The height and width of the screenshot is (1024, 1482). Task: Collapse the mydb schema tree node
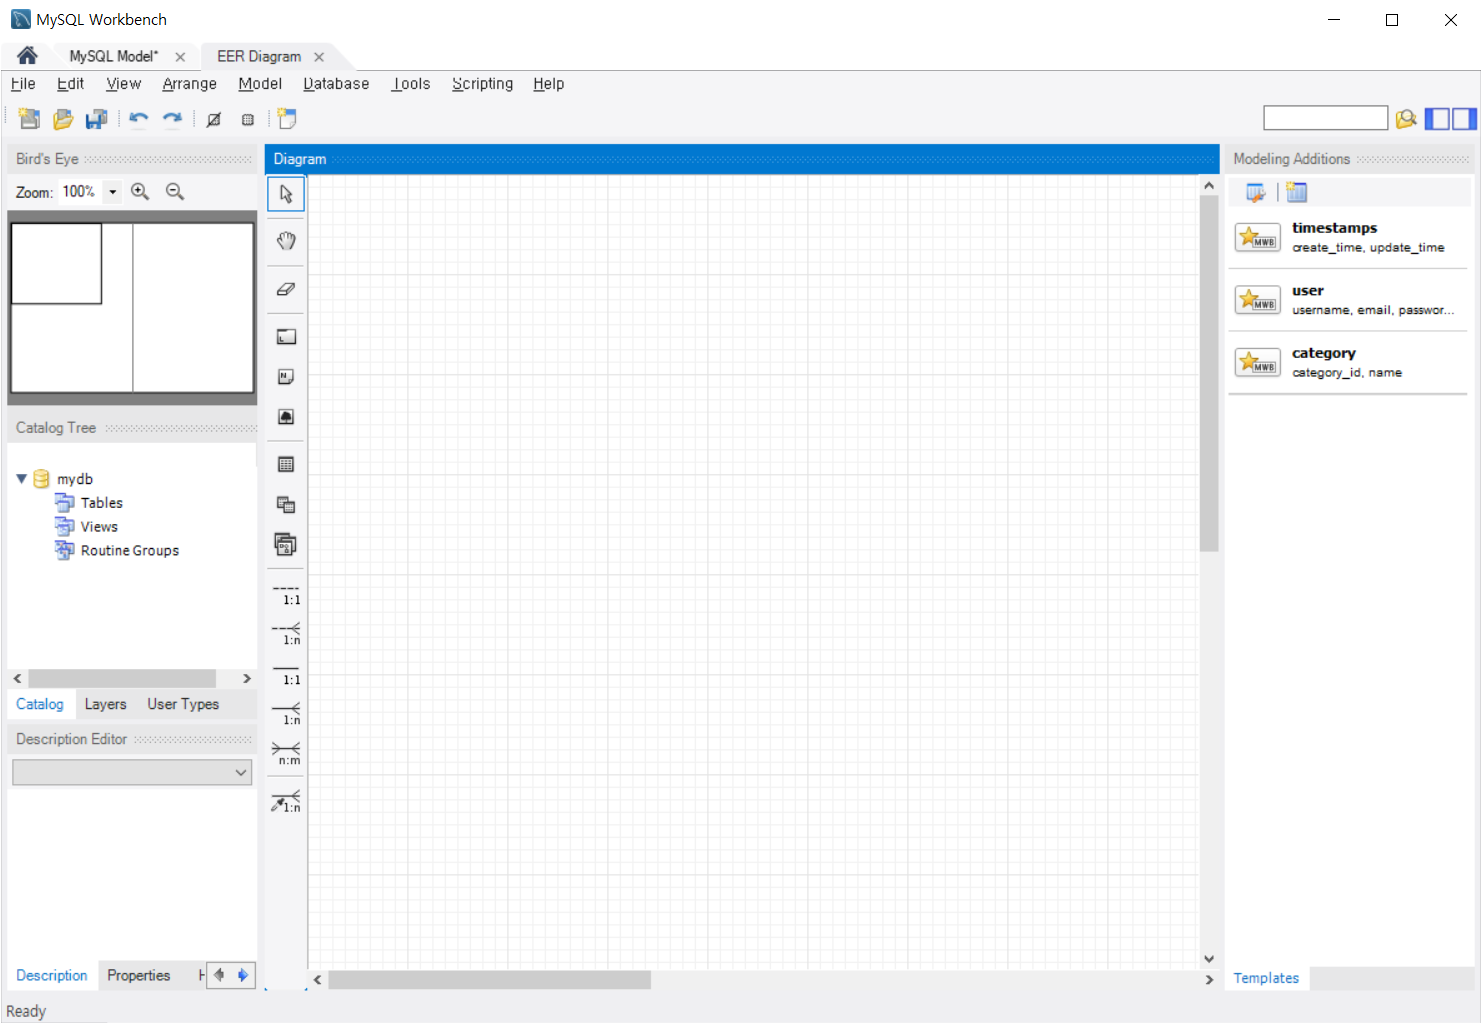click(21, 479)
